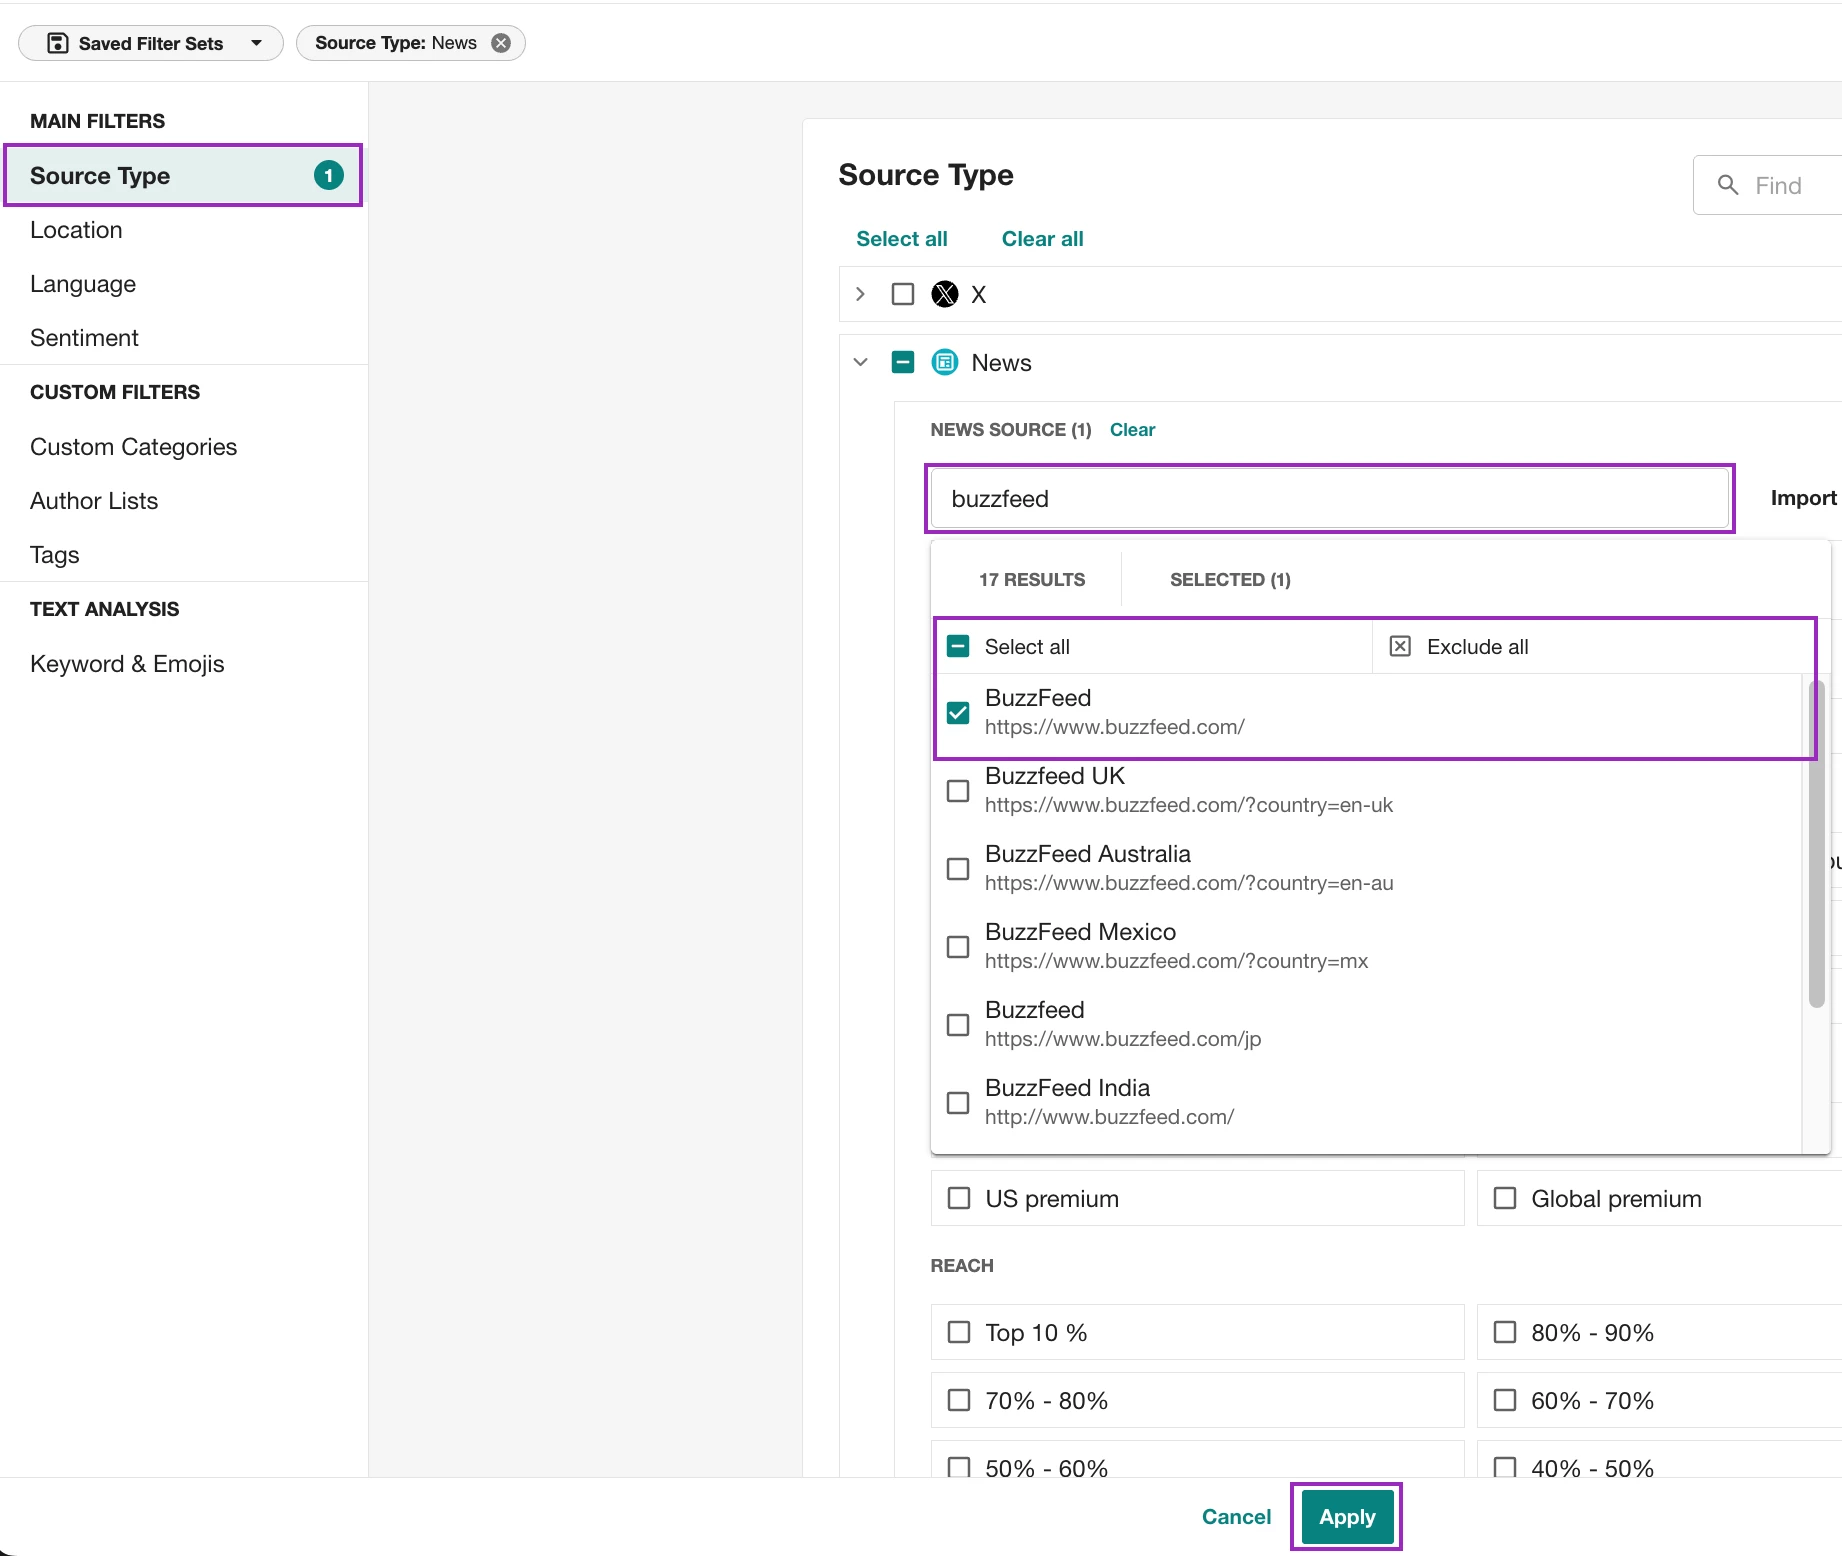Viewport: 1842px width, 1556px height.
Task: Toggle the News partial-selection checkbox
Action: (903, 362)
